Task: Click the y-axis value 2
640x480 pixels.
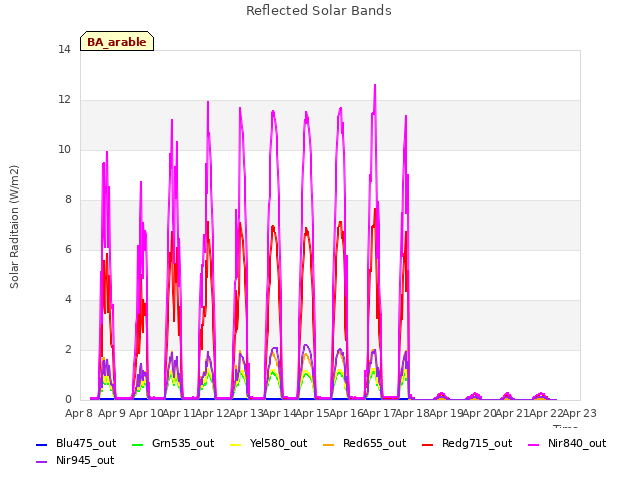Action: coord(68,350)
